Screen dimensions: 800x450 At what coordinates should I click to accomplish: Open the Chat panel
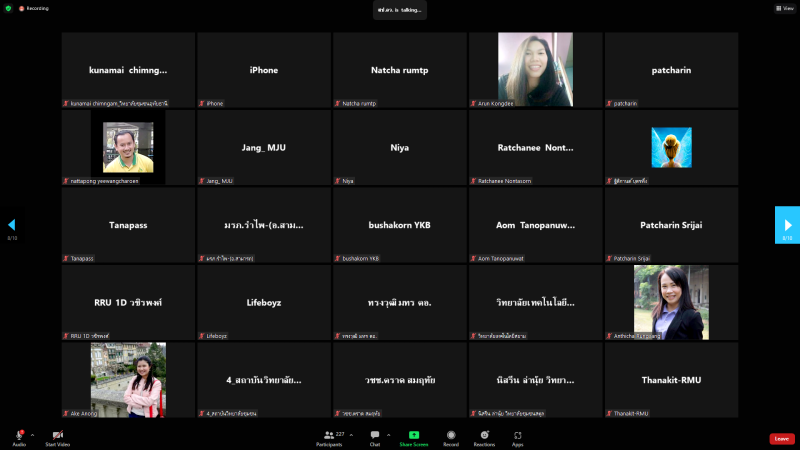pyautogui.click(x=375, y=436)
